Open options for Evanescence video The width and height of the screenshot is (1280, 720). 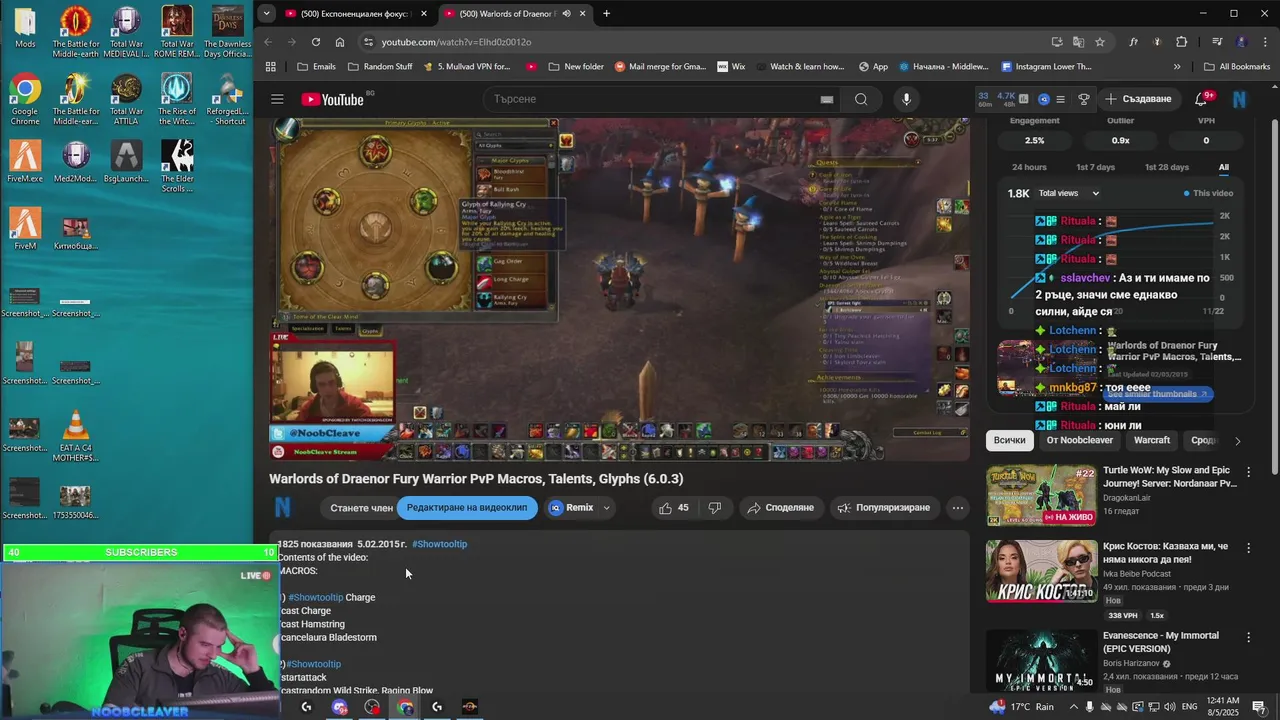coord(1248,637)
